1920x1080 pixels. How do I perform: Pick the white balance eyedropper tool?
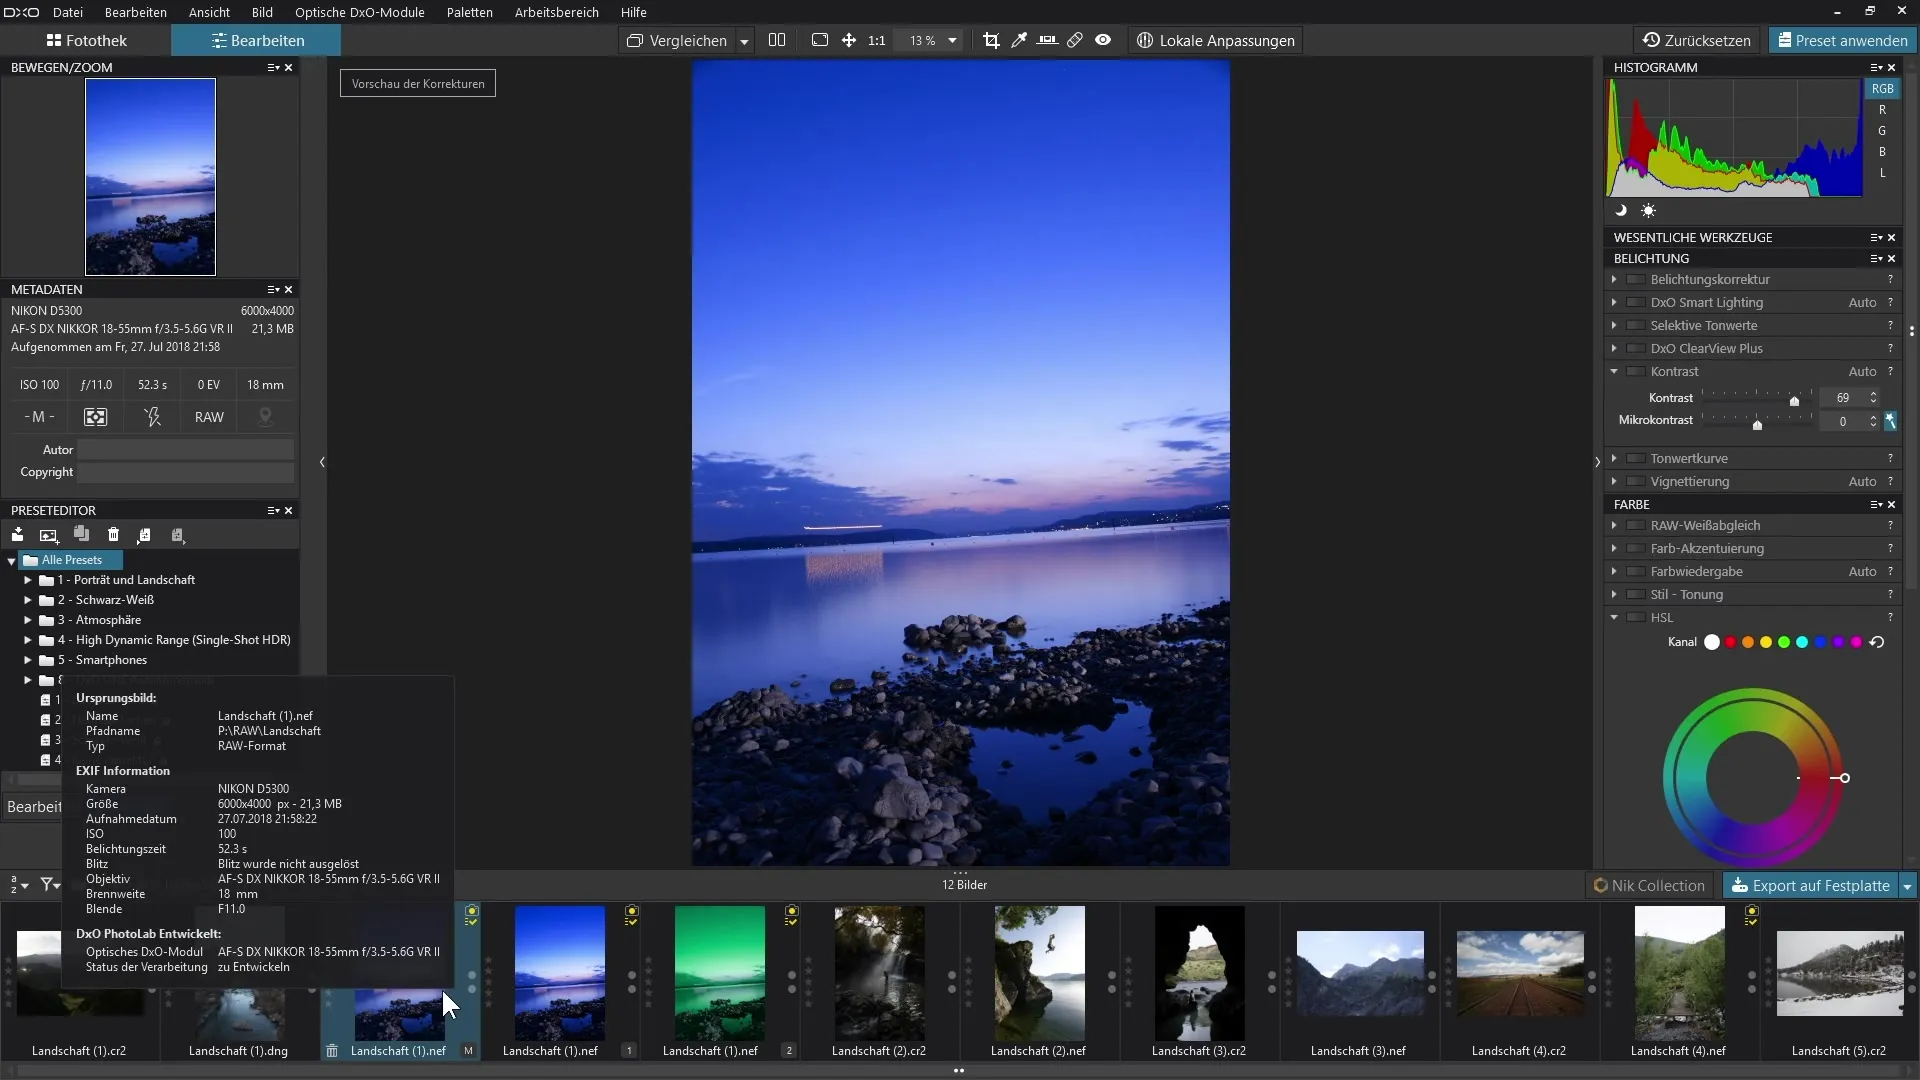tap(1019, 40)
